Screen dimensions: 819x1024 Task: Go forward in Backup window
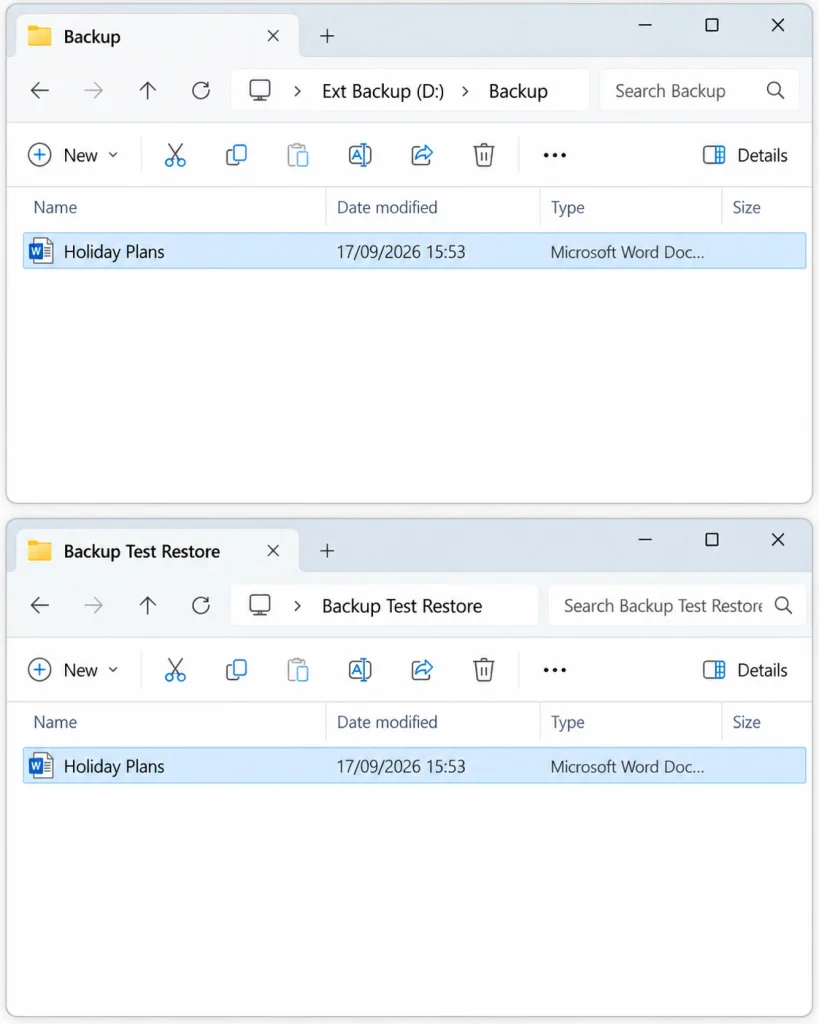93,90
